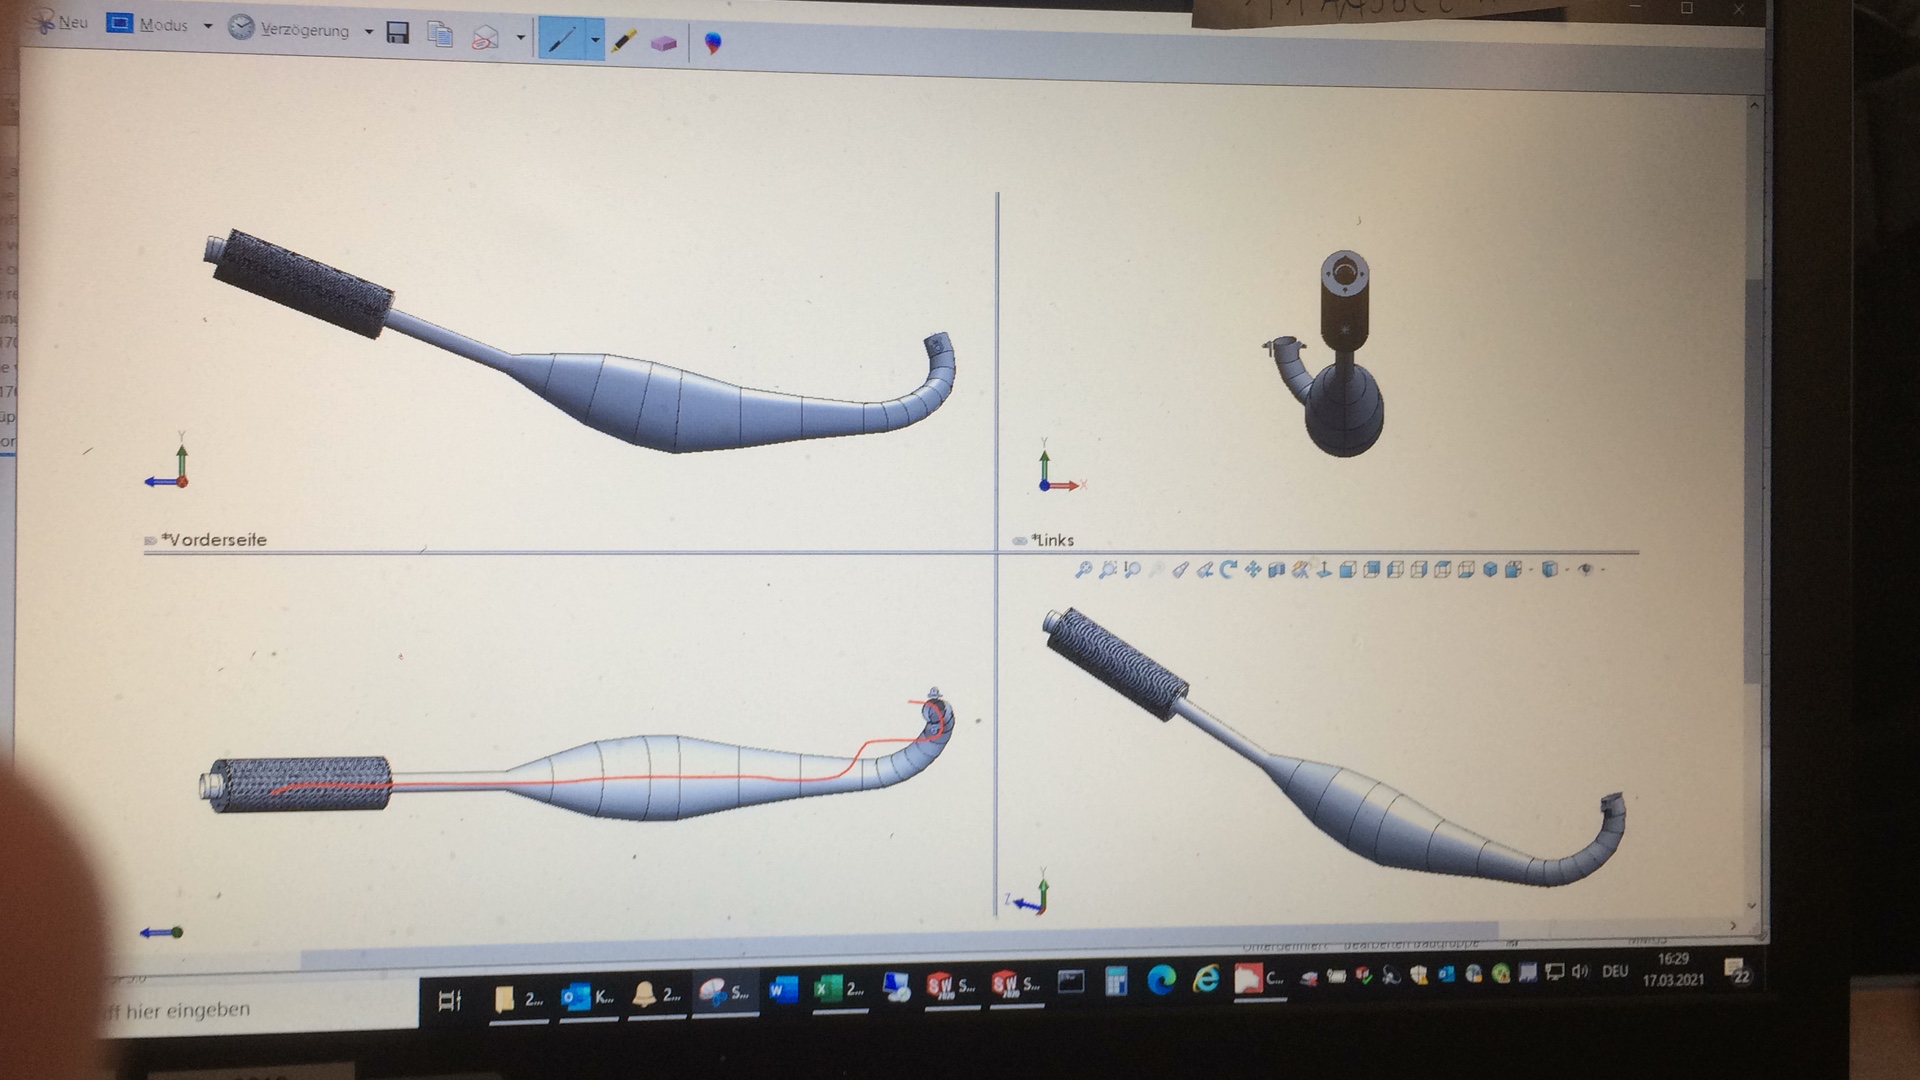The height and width of the screenshot is (1080, 1920).
Task: Open the Modus dropdown arrow
Action: tap(208, 26)
